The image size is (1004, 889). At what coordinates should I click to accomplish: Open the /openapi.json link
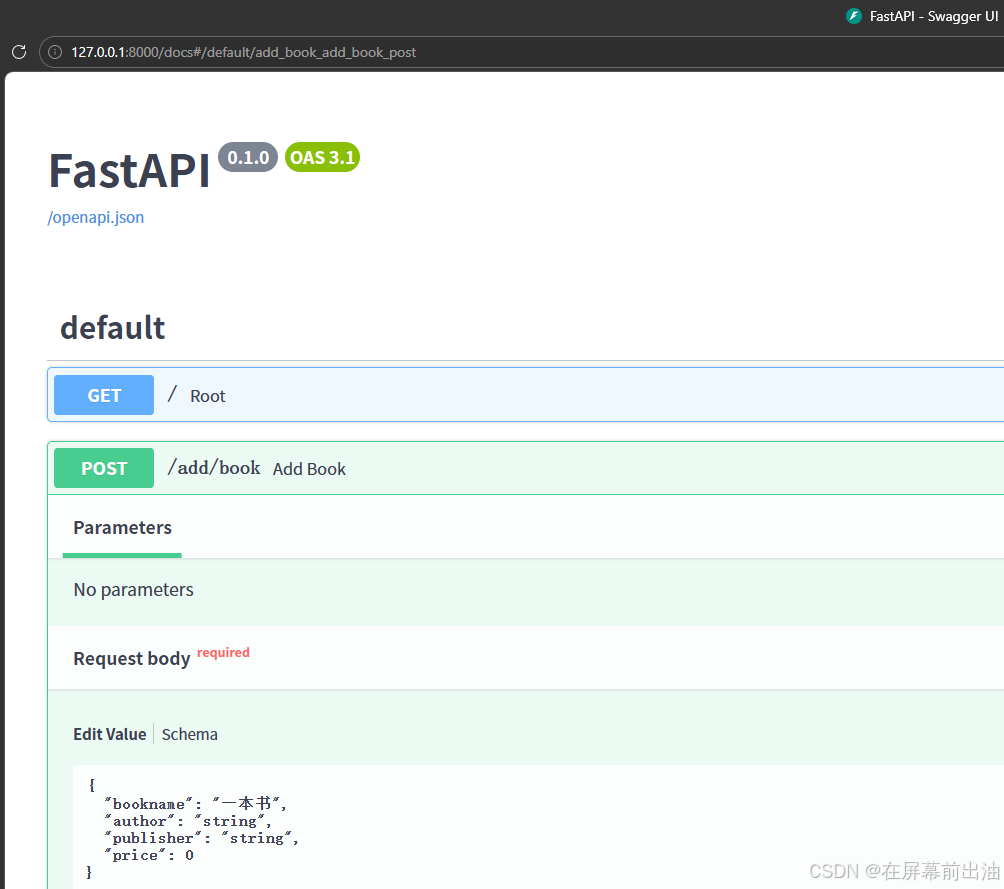tap(96, 217)
